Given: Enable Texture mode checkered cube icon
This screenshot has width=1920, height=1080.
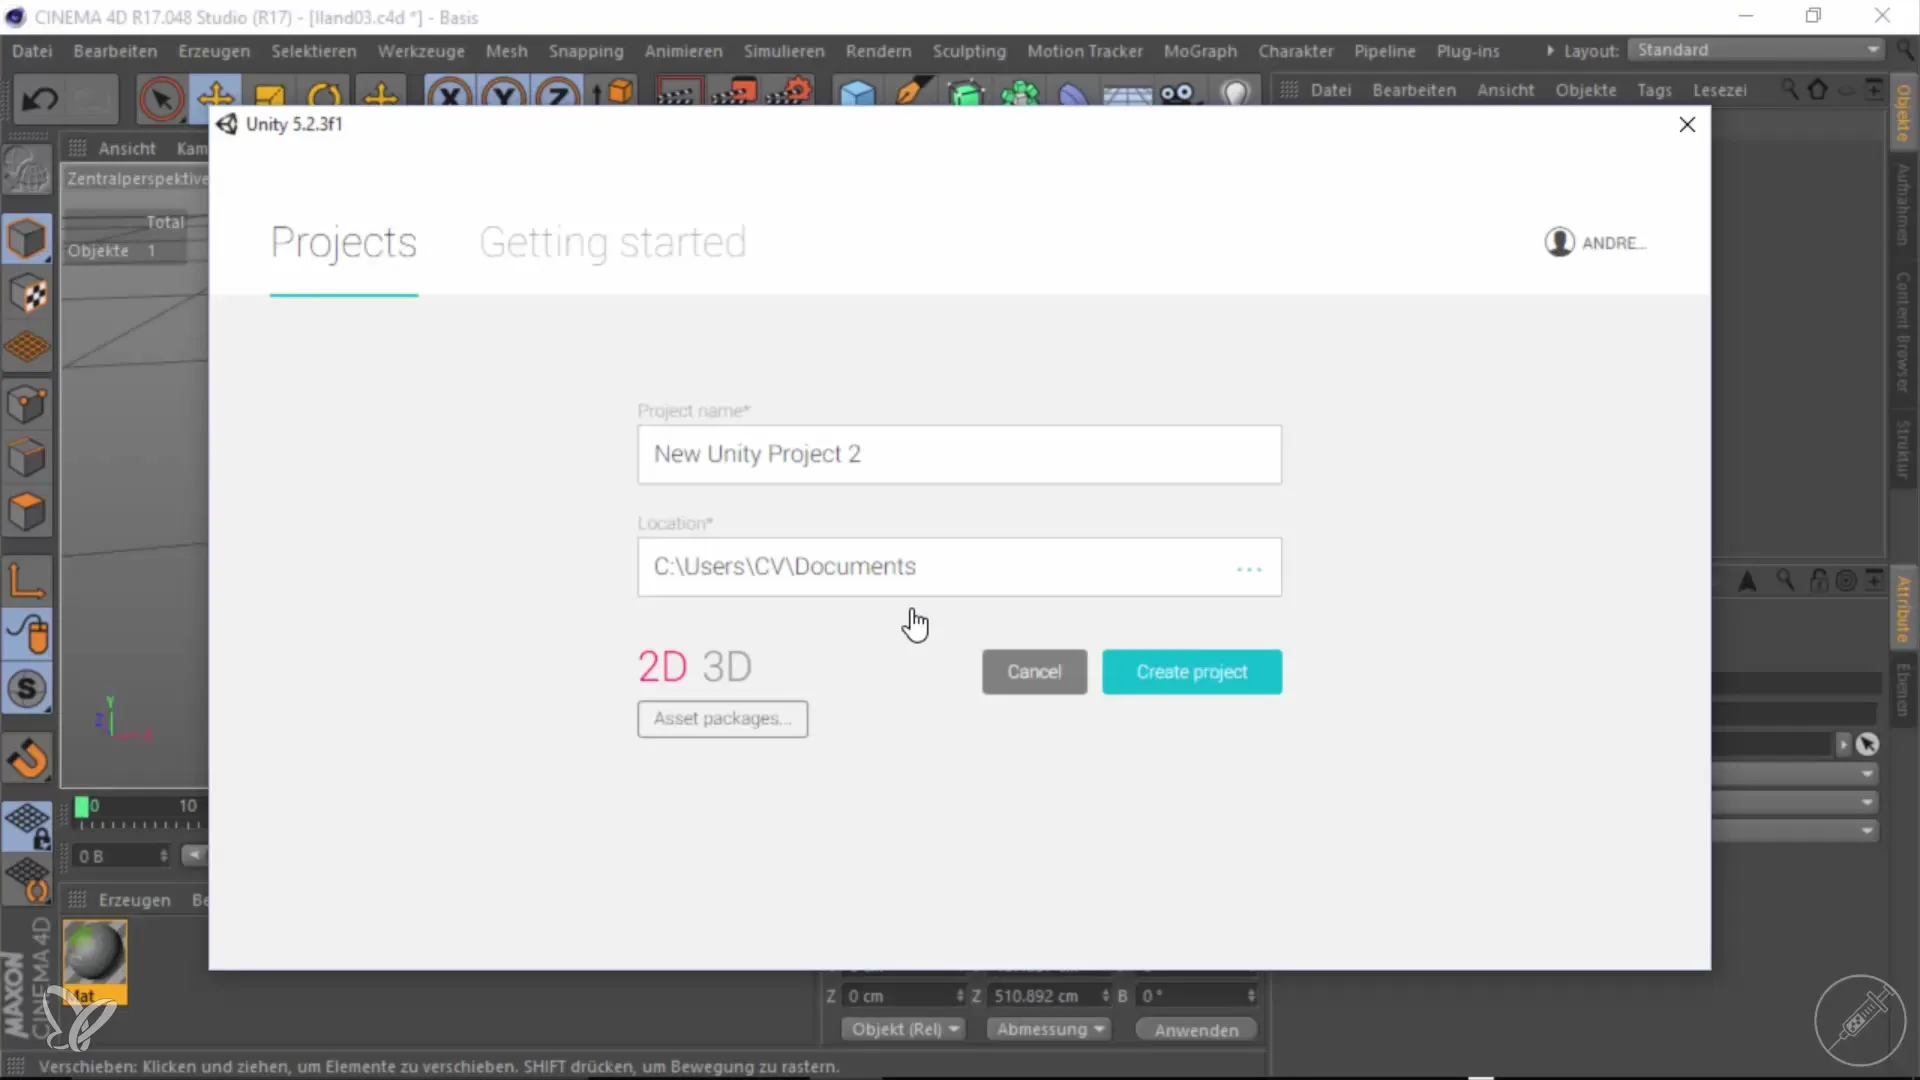Looking at the screenshot, I should point(27,294).
